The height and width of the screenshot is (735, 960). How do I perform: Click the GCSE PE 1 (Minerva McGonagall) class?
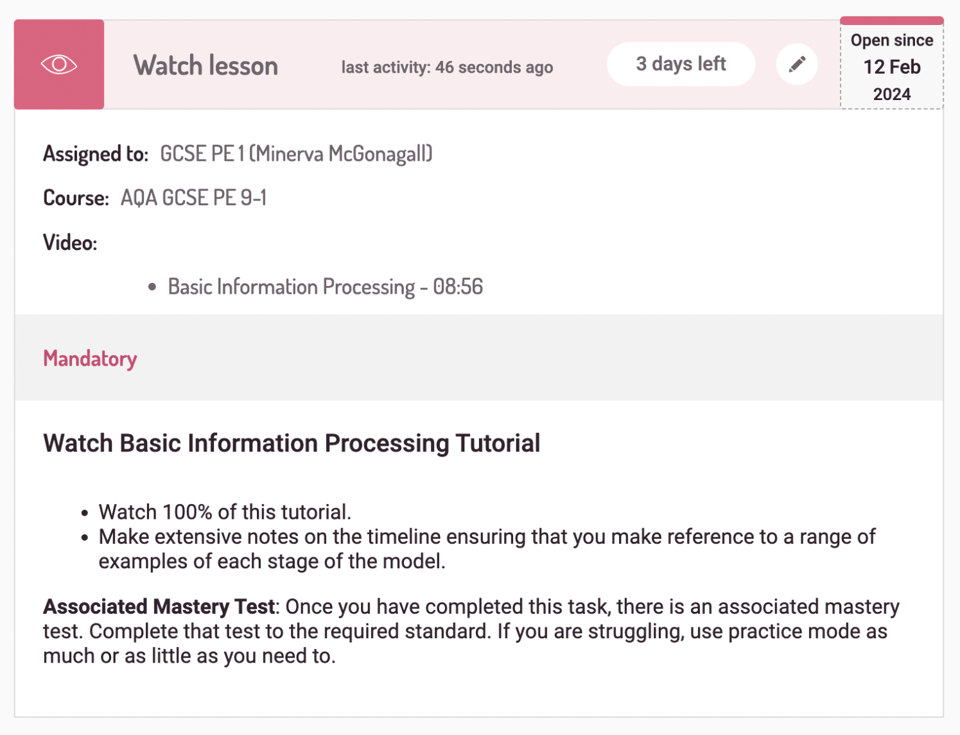pos(296,153)
